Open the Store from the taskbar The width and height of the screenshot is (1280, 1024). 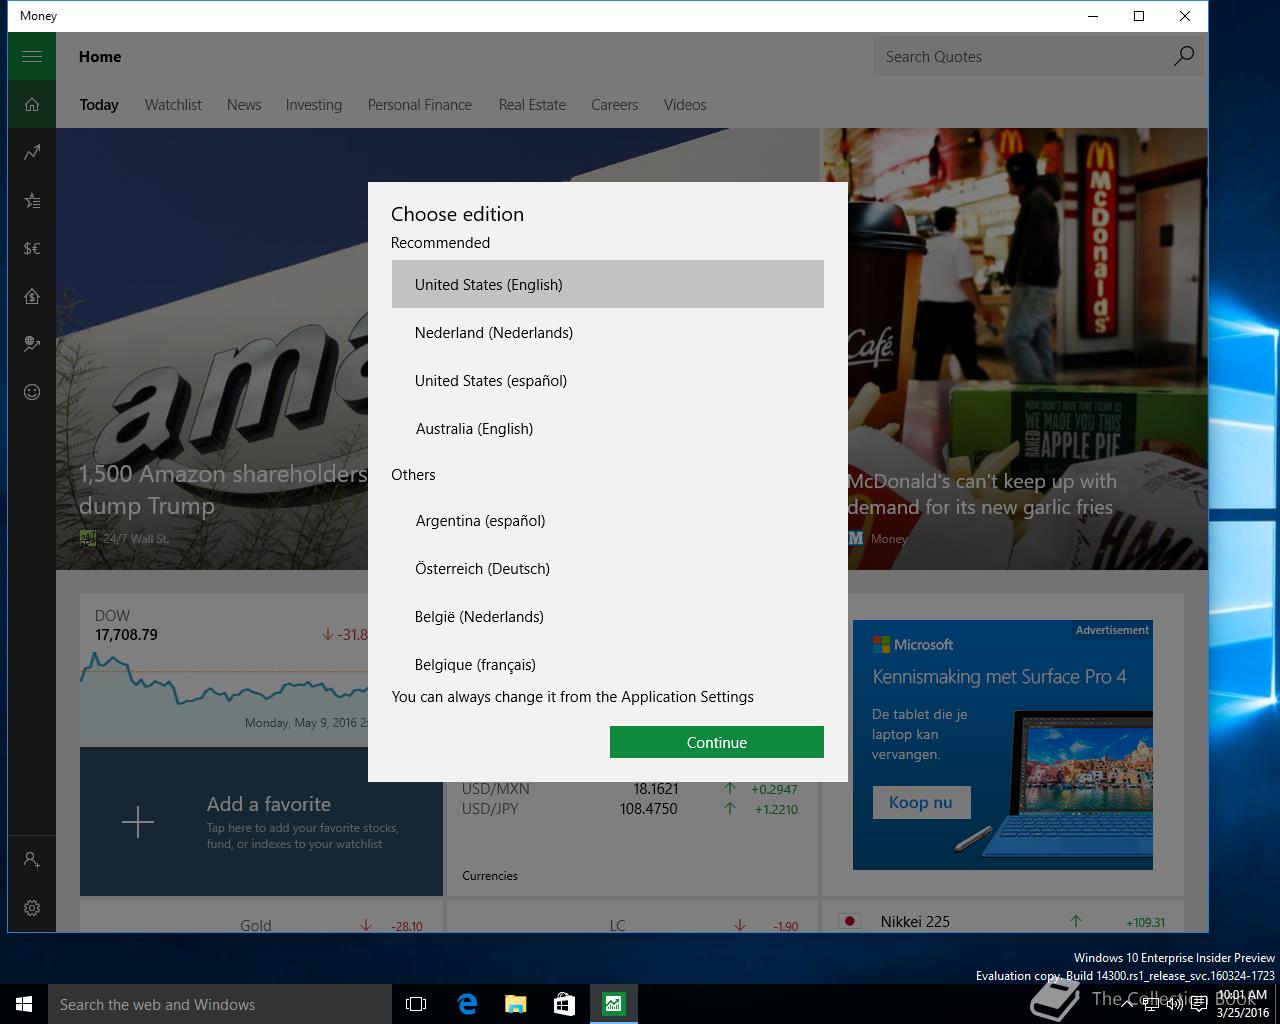click(564, 1004)
